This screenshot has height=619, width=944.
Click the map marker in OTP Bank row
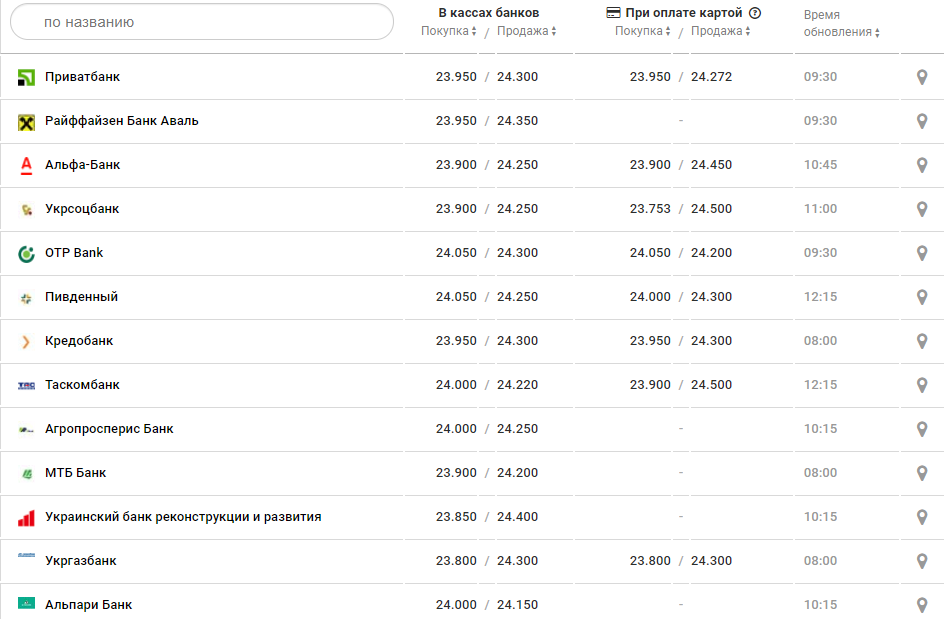coord(922,253)
